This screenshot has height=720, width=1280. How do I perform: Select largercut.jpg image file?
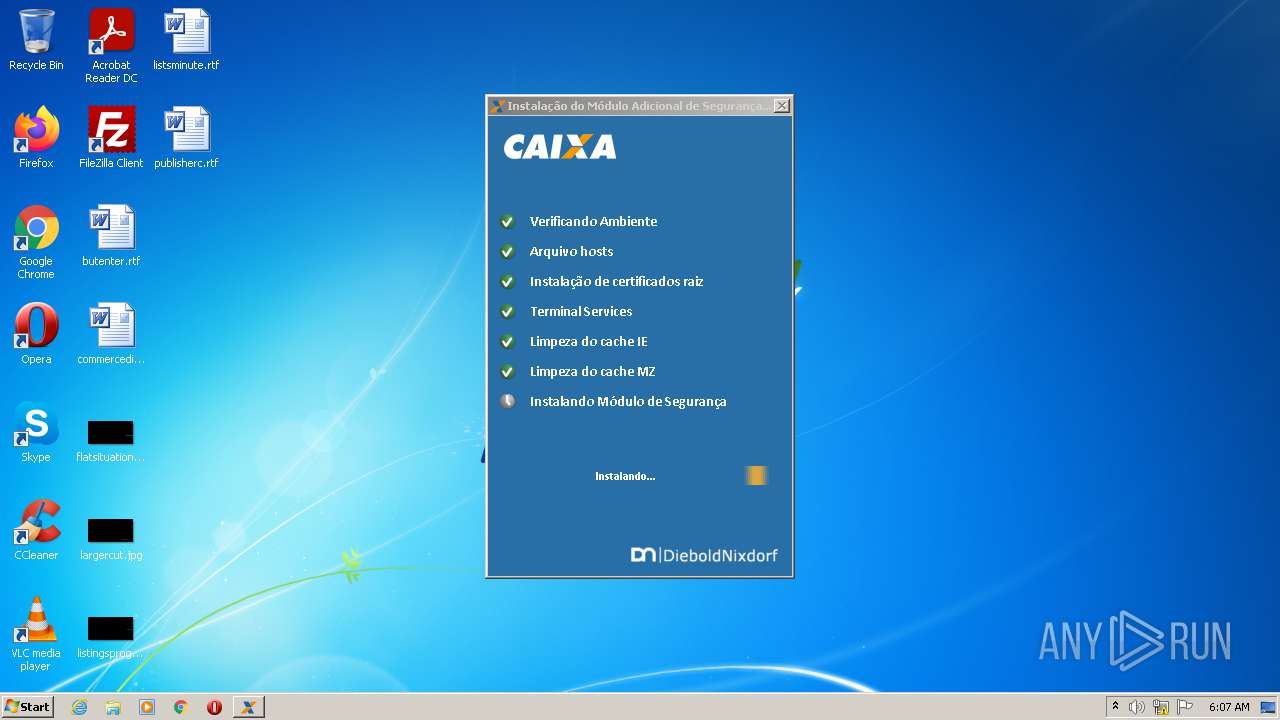click(111, 540)
